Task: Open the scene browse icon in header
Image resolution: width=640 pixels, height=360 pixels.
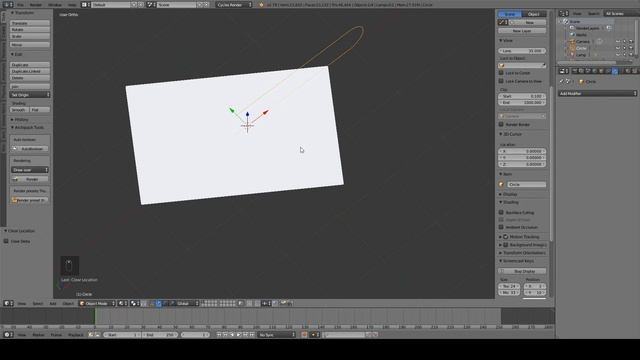Action: click(x=151, y=4)
